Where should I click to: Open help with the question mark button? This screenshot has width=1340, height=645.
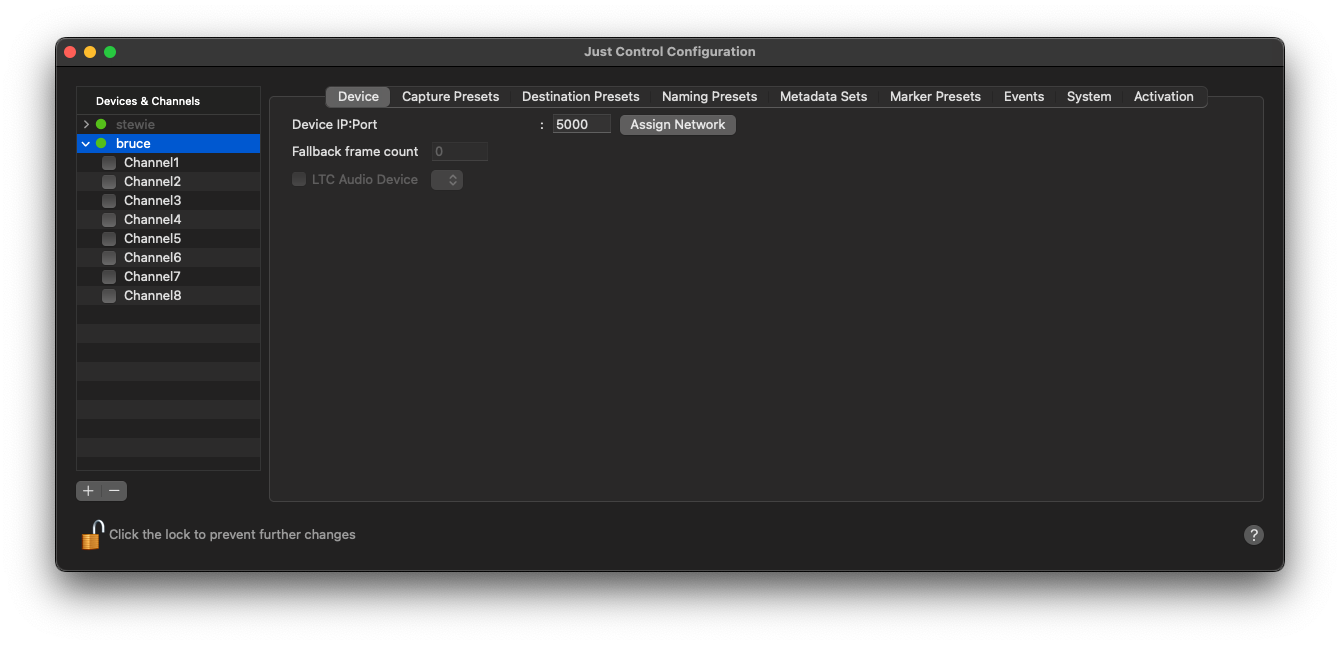click(1253, 535)
